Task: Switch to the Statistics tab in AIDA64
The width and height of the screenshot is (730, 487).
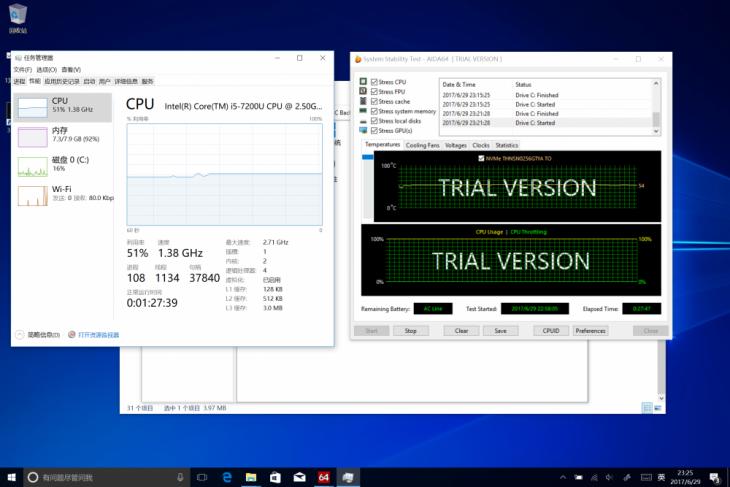Action: (x=507, y=145)
